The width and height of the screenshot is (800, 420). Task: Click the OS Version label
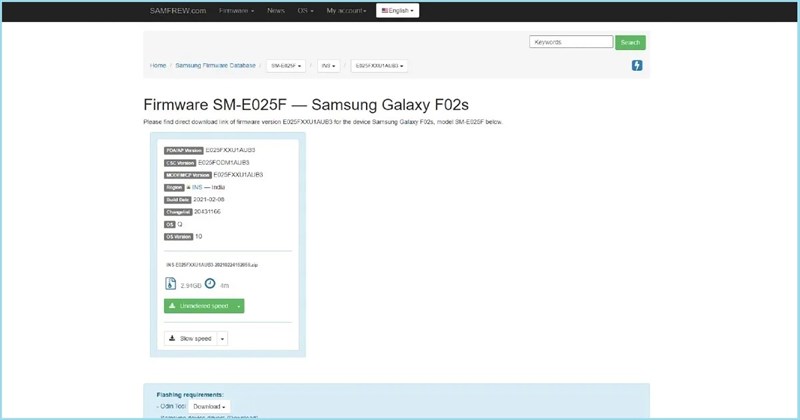click(x=179, y=237)
